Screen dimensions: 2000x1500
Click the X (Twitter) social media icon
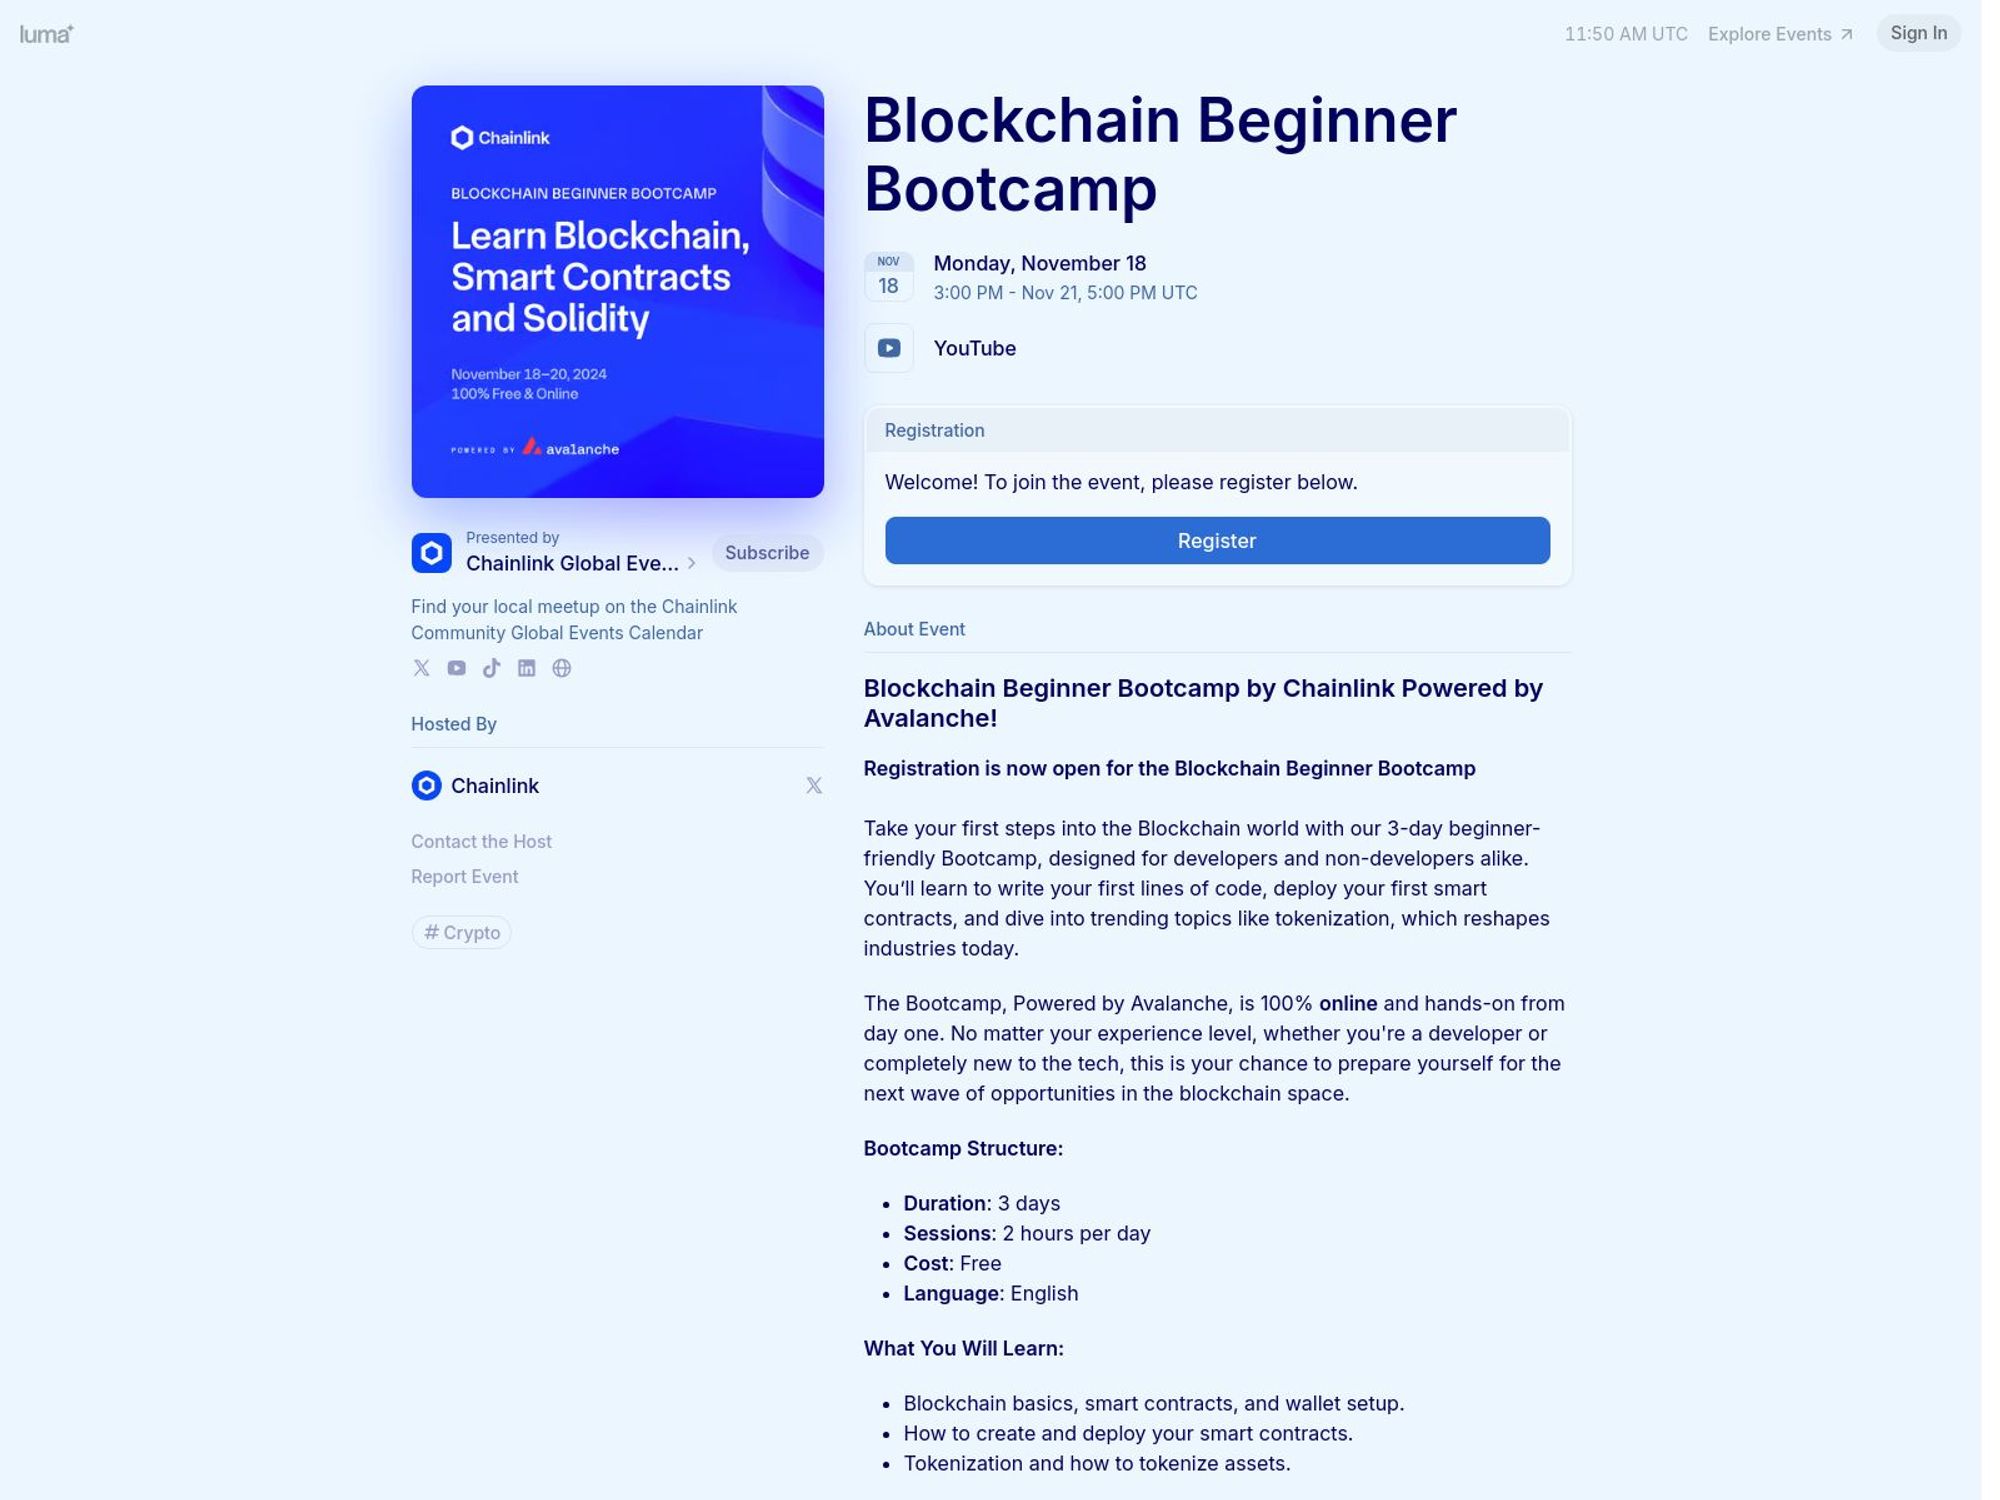420,668
